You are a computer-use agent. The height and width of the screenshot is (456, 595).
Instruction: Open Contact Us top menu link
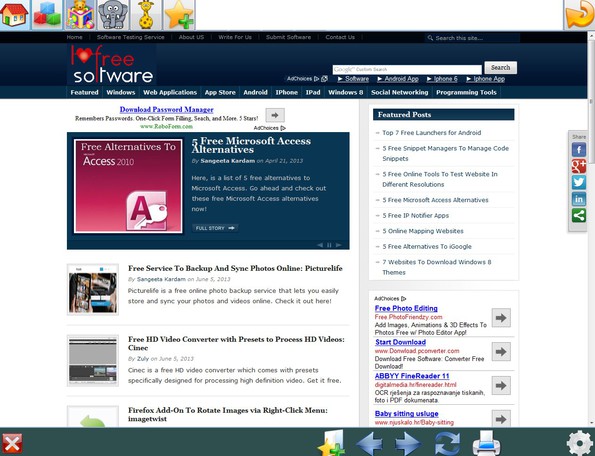coord(340,37)
